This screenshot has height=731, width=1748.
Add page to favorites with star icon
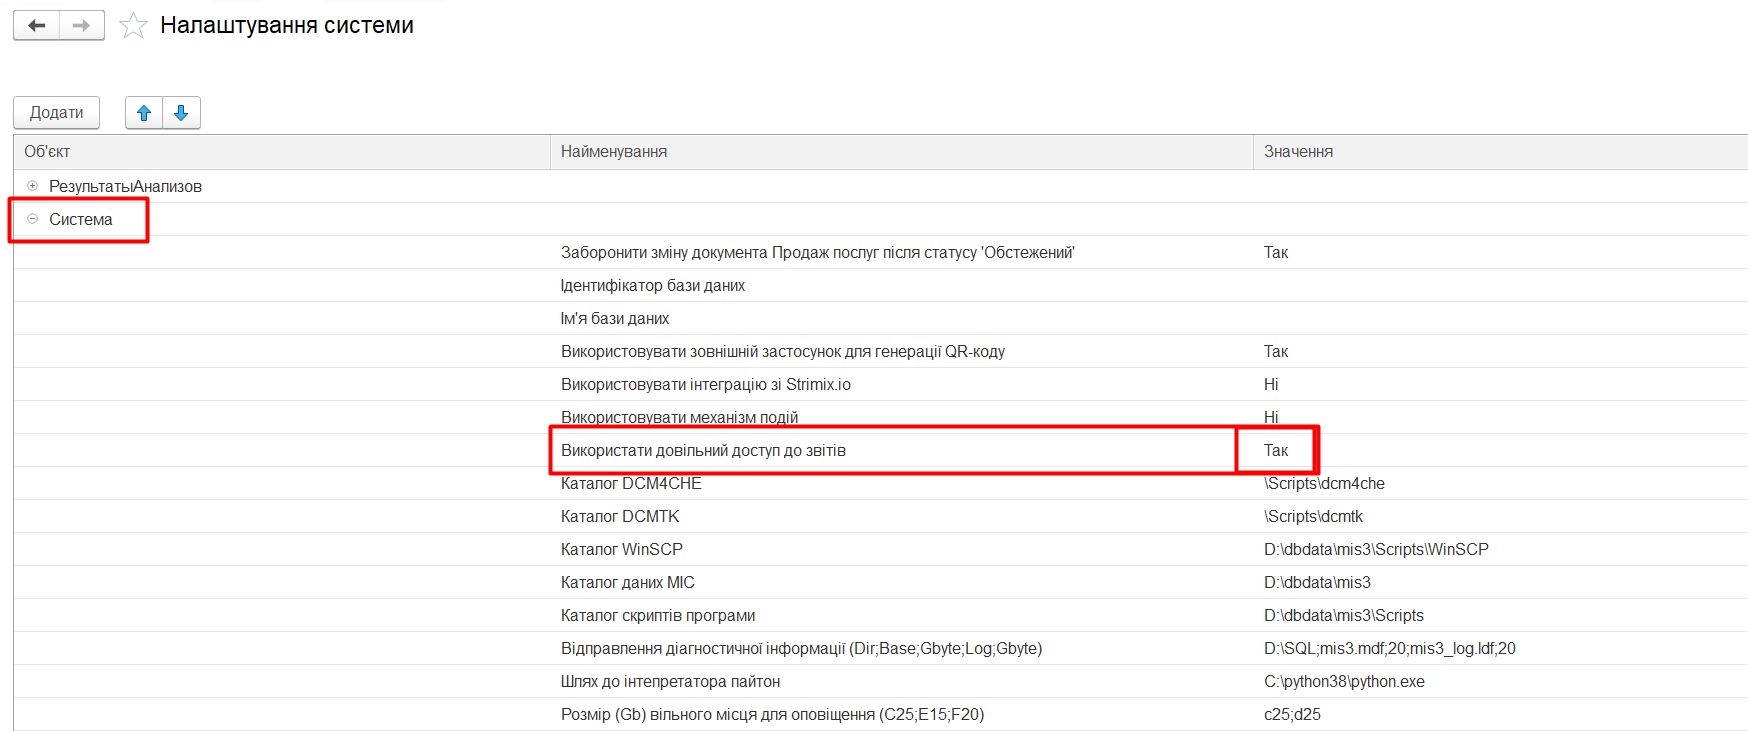pos(133,26)
